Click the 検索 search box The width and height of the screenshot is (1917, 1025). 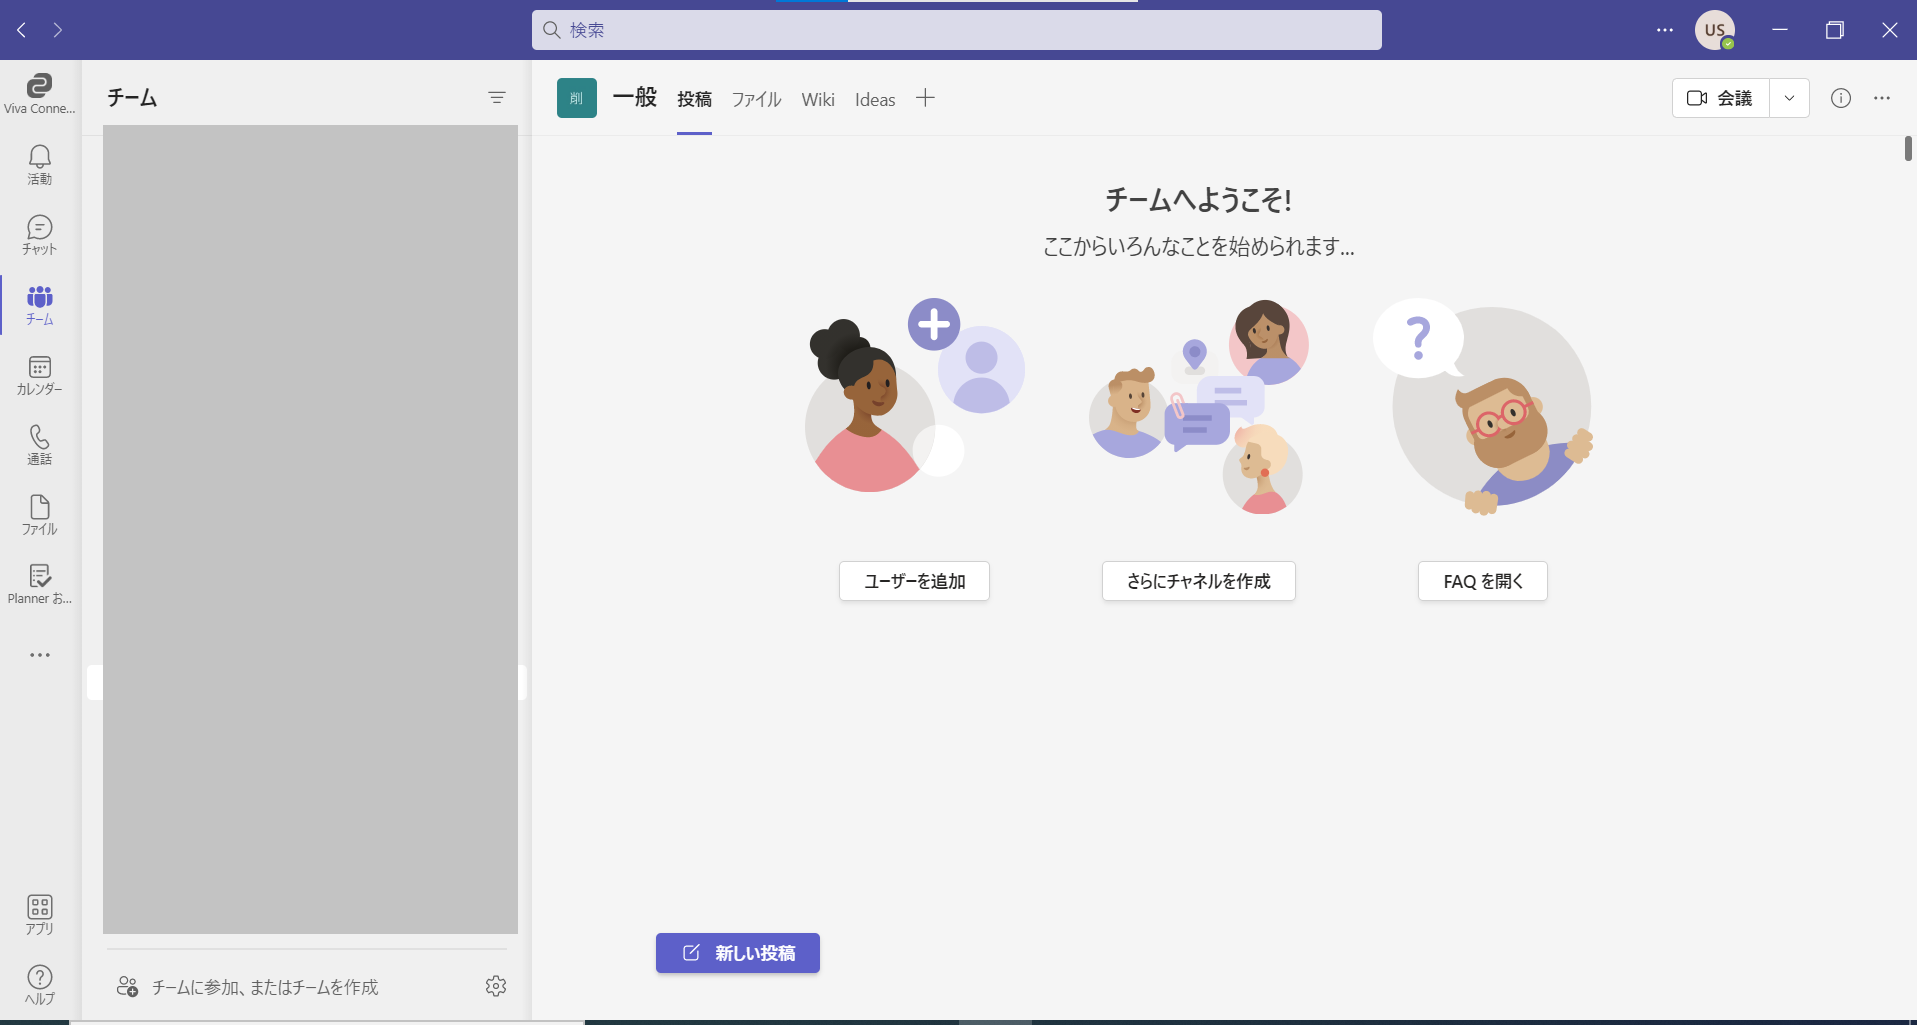[x=956, y=30]
